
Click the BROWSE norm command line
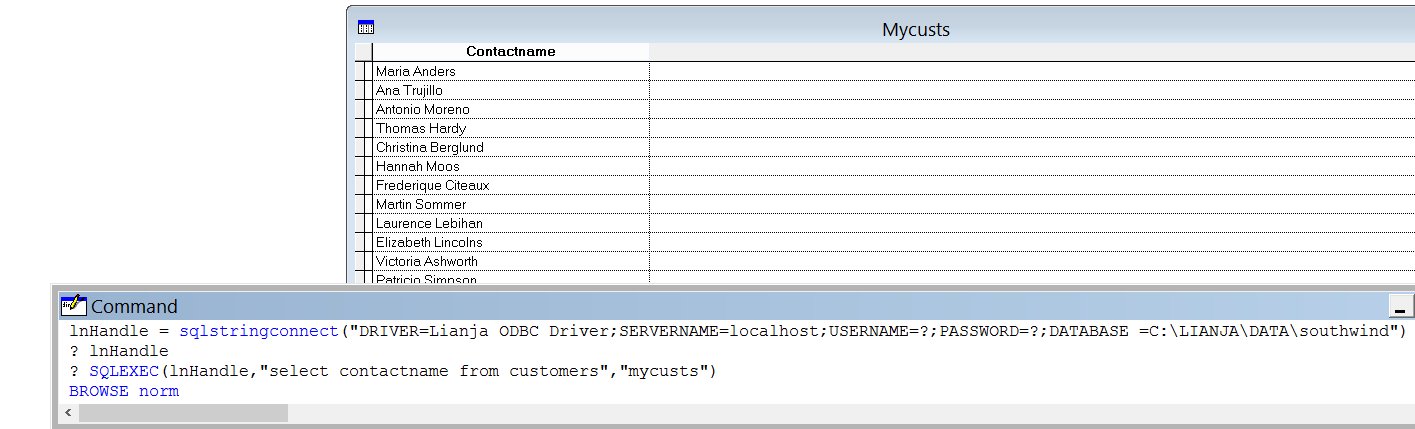(x=124, y=391)
